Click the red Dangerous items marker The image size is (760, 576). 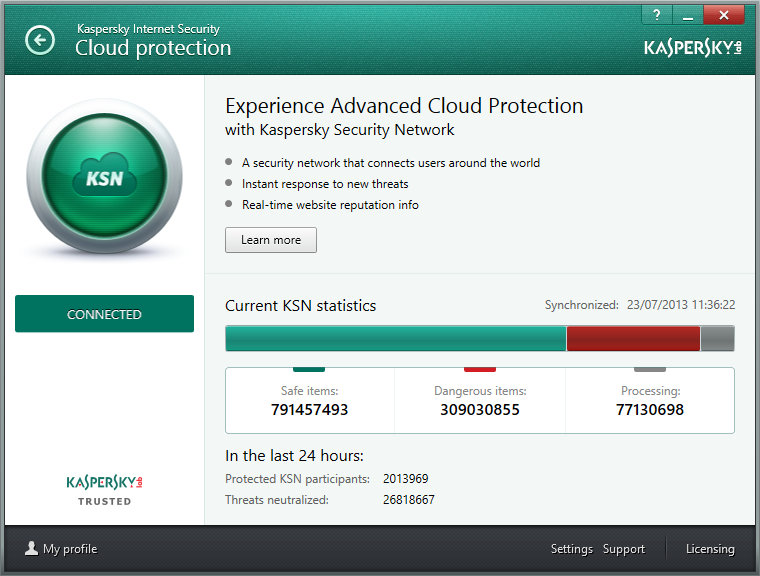coord(480,369)
